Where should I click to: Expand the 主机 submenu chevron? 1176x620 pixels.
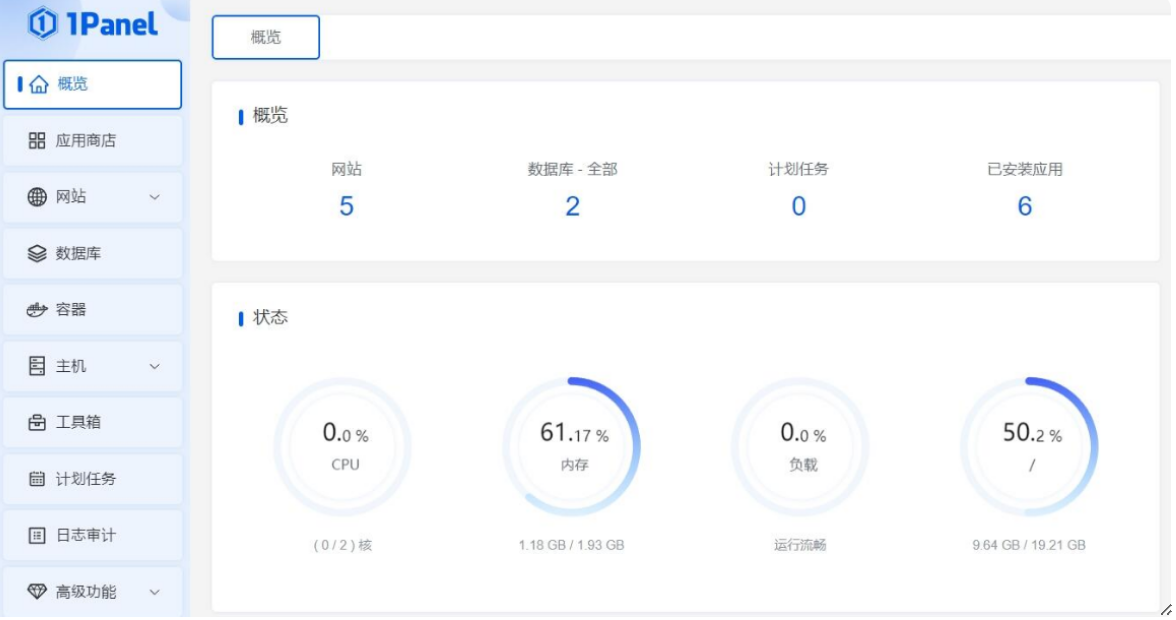(x=155, y=367)
